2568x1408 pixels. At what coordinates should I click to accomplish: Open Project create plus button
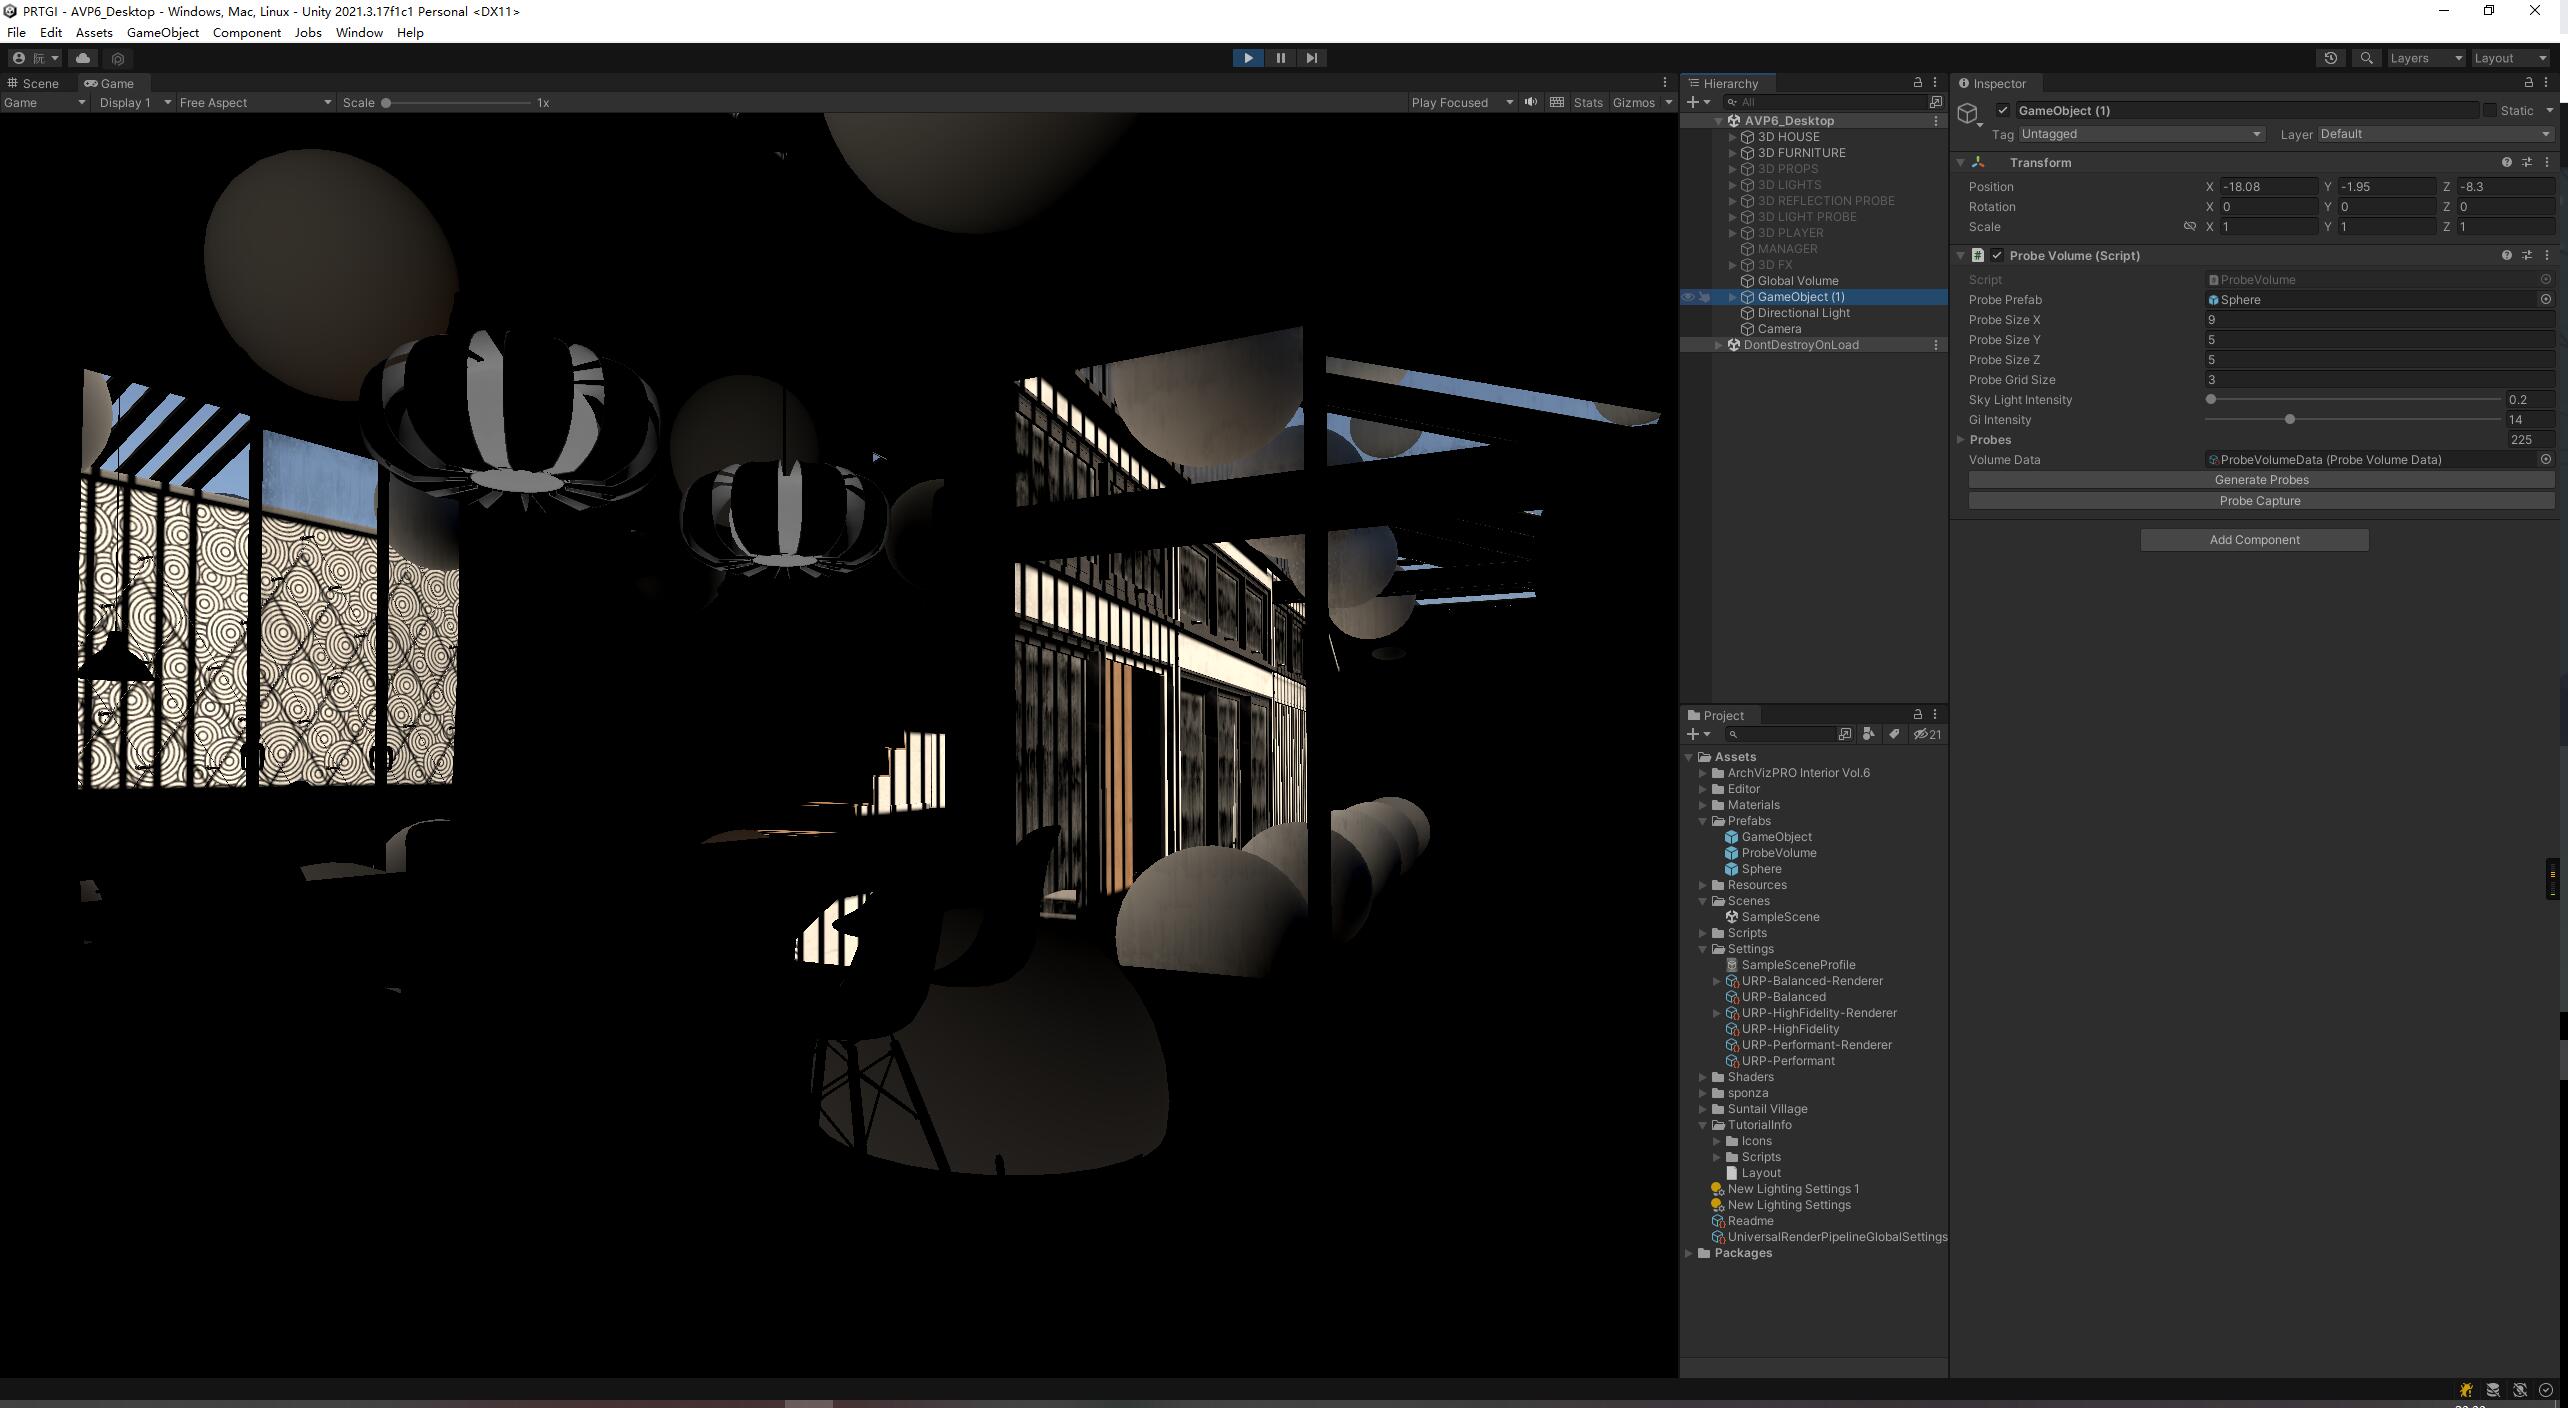coord(1698,734)
